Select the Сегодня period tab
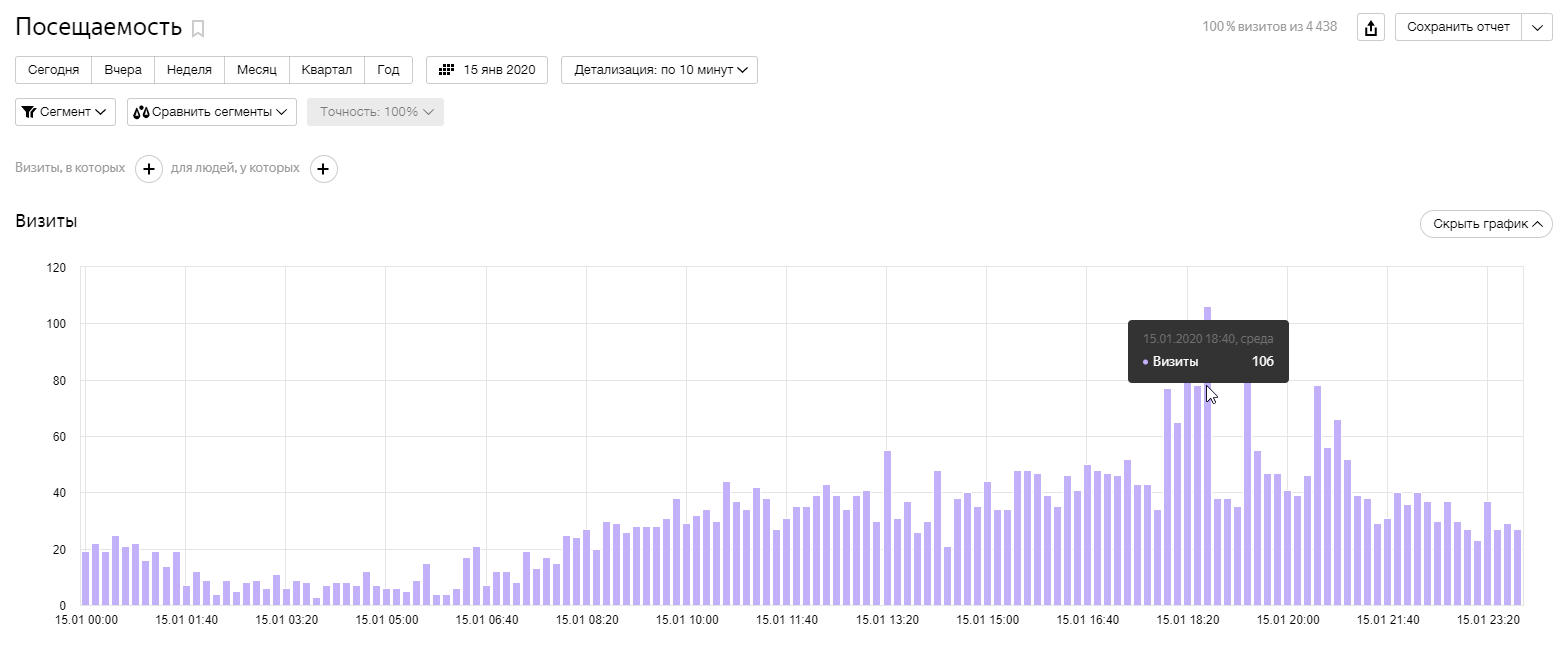This screenshot has width=1560, height=655. pos(54,70)
